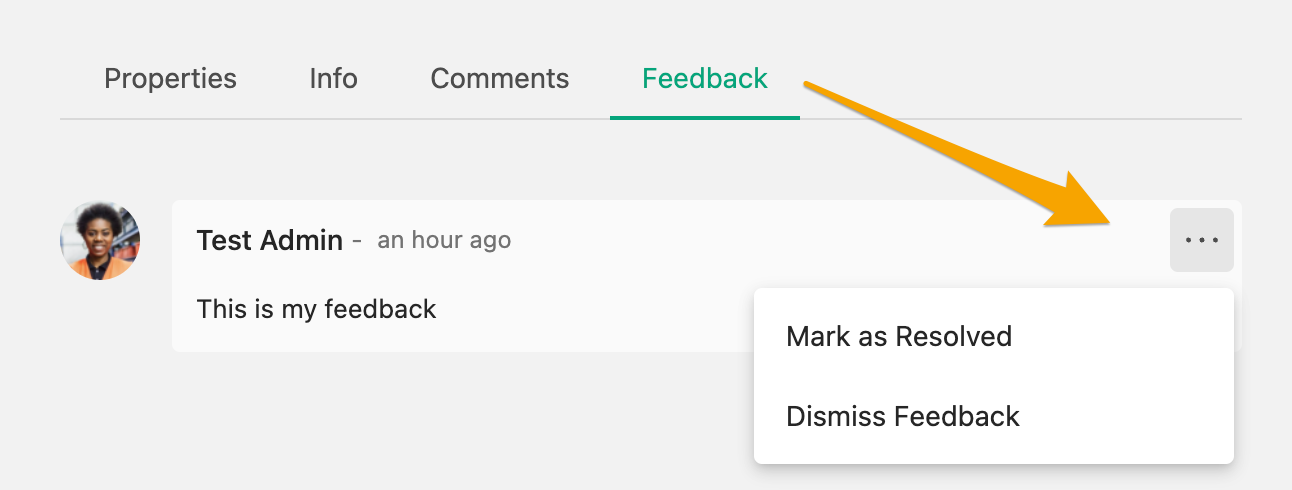Viewport: 1292px width, 490px height.
Task: Click the Test Admin profile avatar
Action: (100, 240)
